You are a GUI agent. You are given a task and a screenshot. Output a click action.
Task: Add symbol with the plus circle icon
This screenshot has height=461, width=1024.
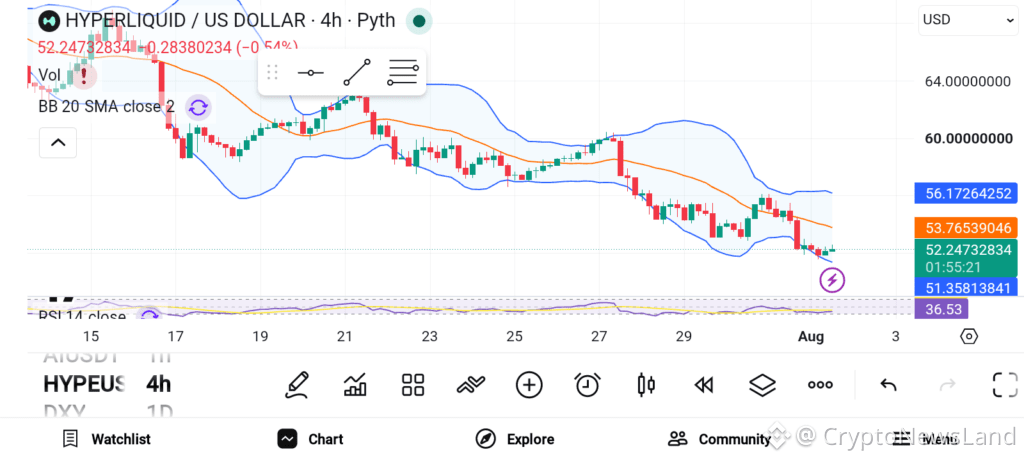[529, 385]
